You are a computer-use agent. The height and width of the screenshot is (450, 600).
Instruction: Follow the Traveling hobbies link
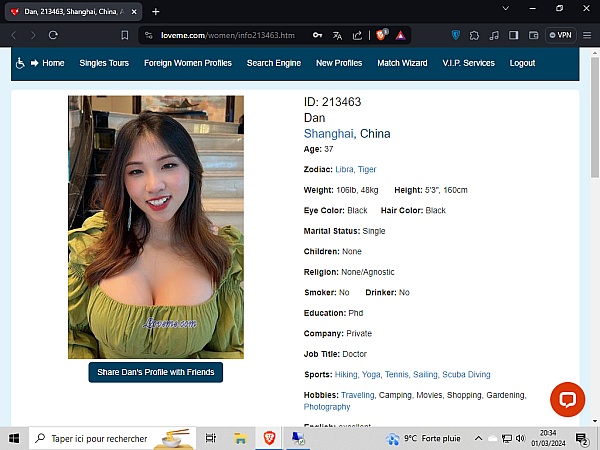(358, 395)
